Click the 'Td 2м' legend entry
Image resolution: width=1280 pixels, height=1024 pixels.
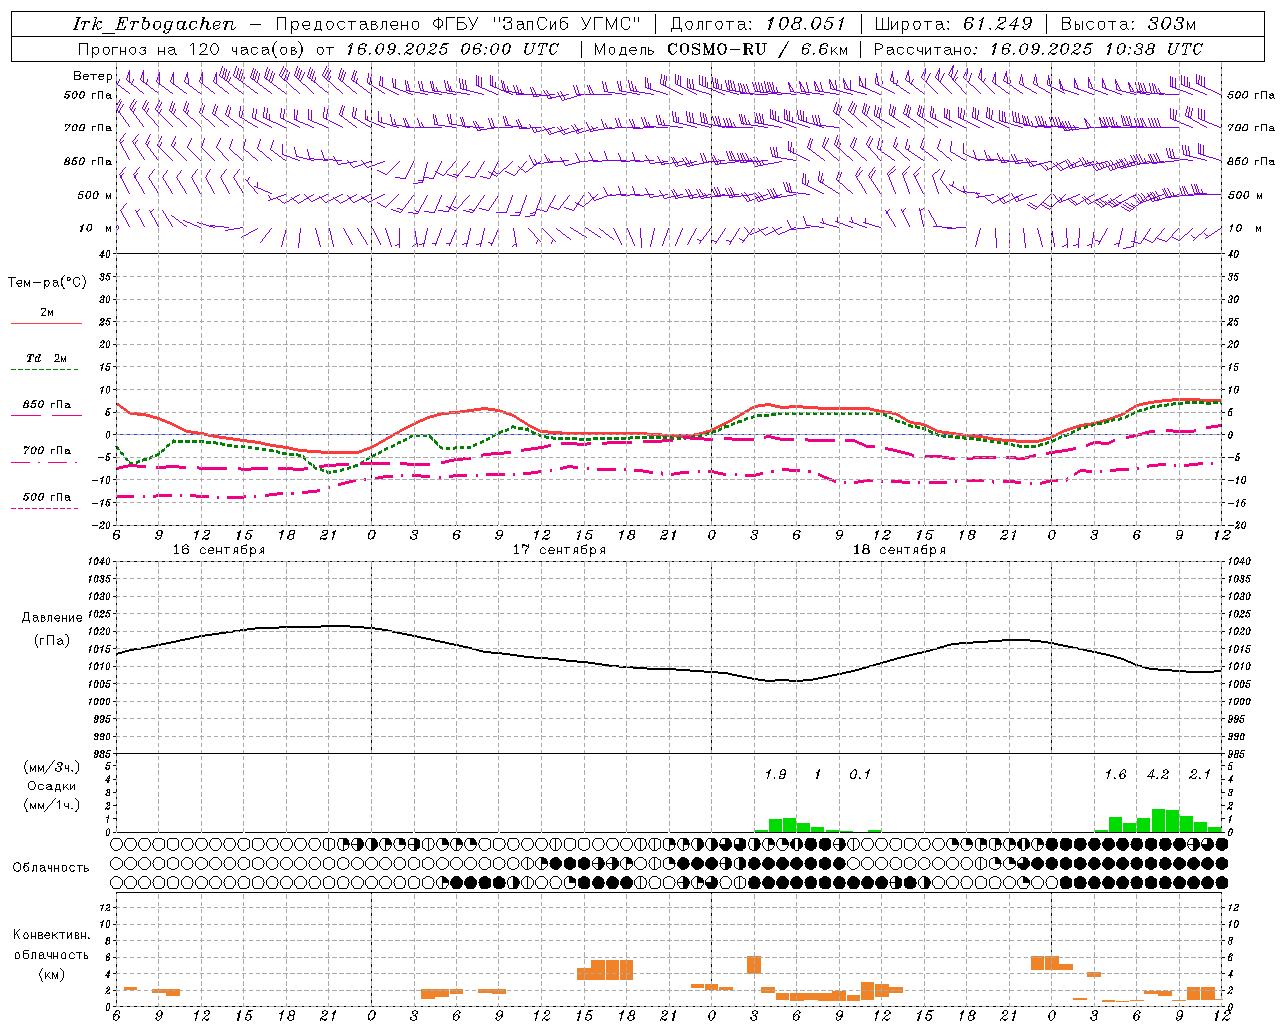tap(47, 358)
